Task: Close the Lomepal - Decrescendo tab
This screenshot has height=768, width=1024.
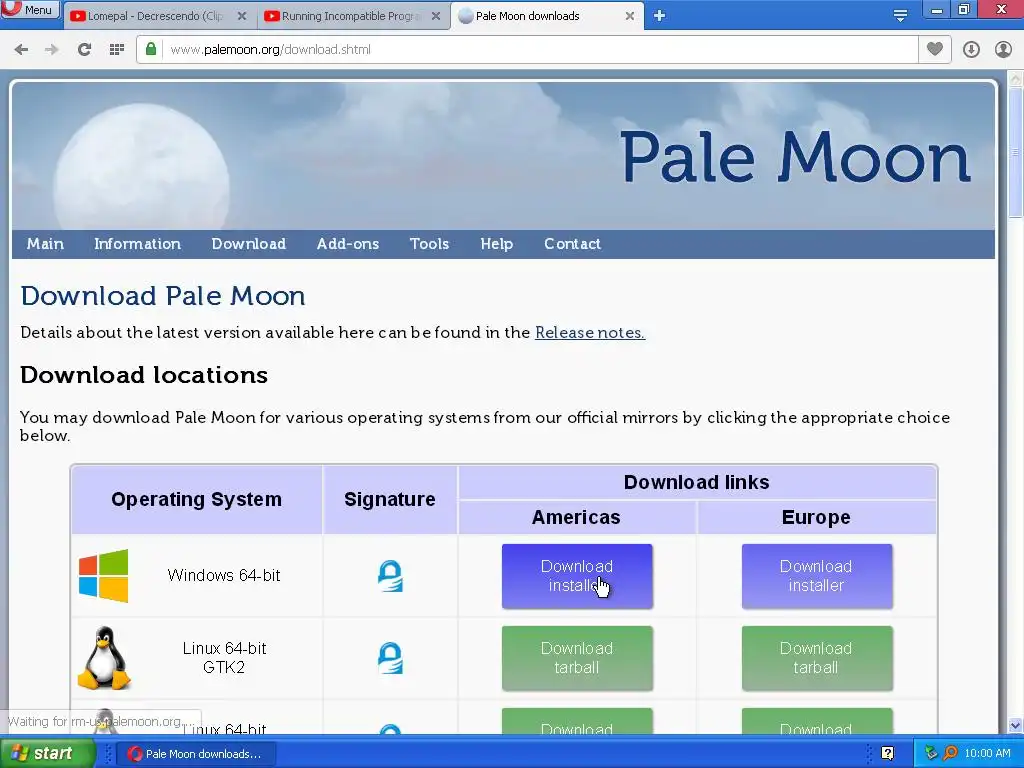Action: 242,16
